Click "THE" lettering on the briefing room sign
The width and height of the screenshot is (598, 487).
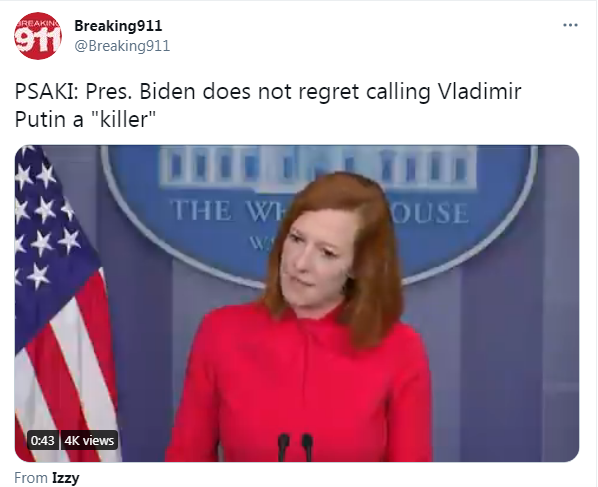click(202, 211)
